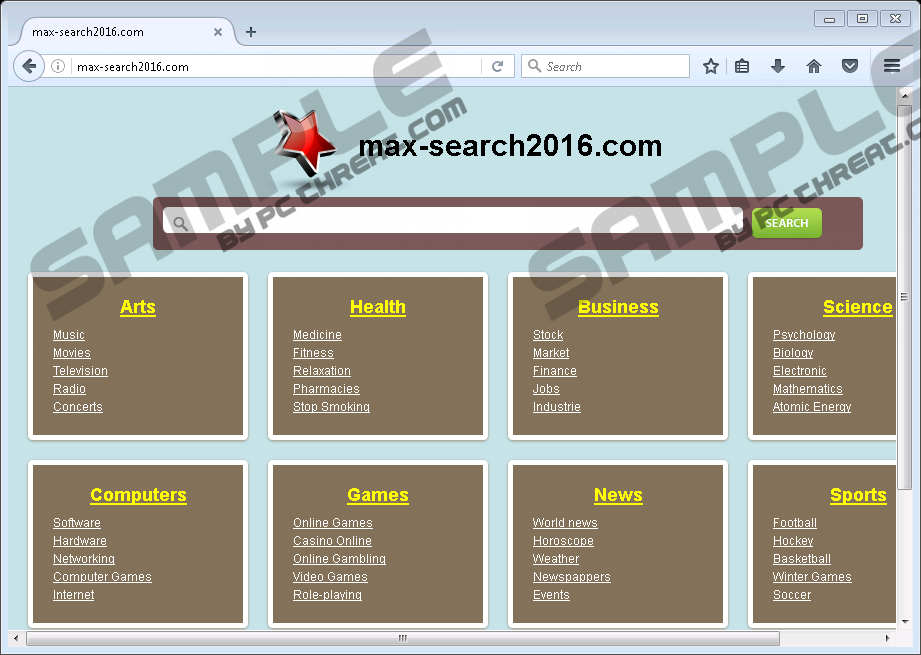Follow the Casino Online link
This screenshot has height=655, width=921.
click(x=332, y=541)
